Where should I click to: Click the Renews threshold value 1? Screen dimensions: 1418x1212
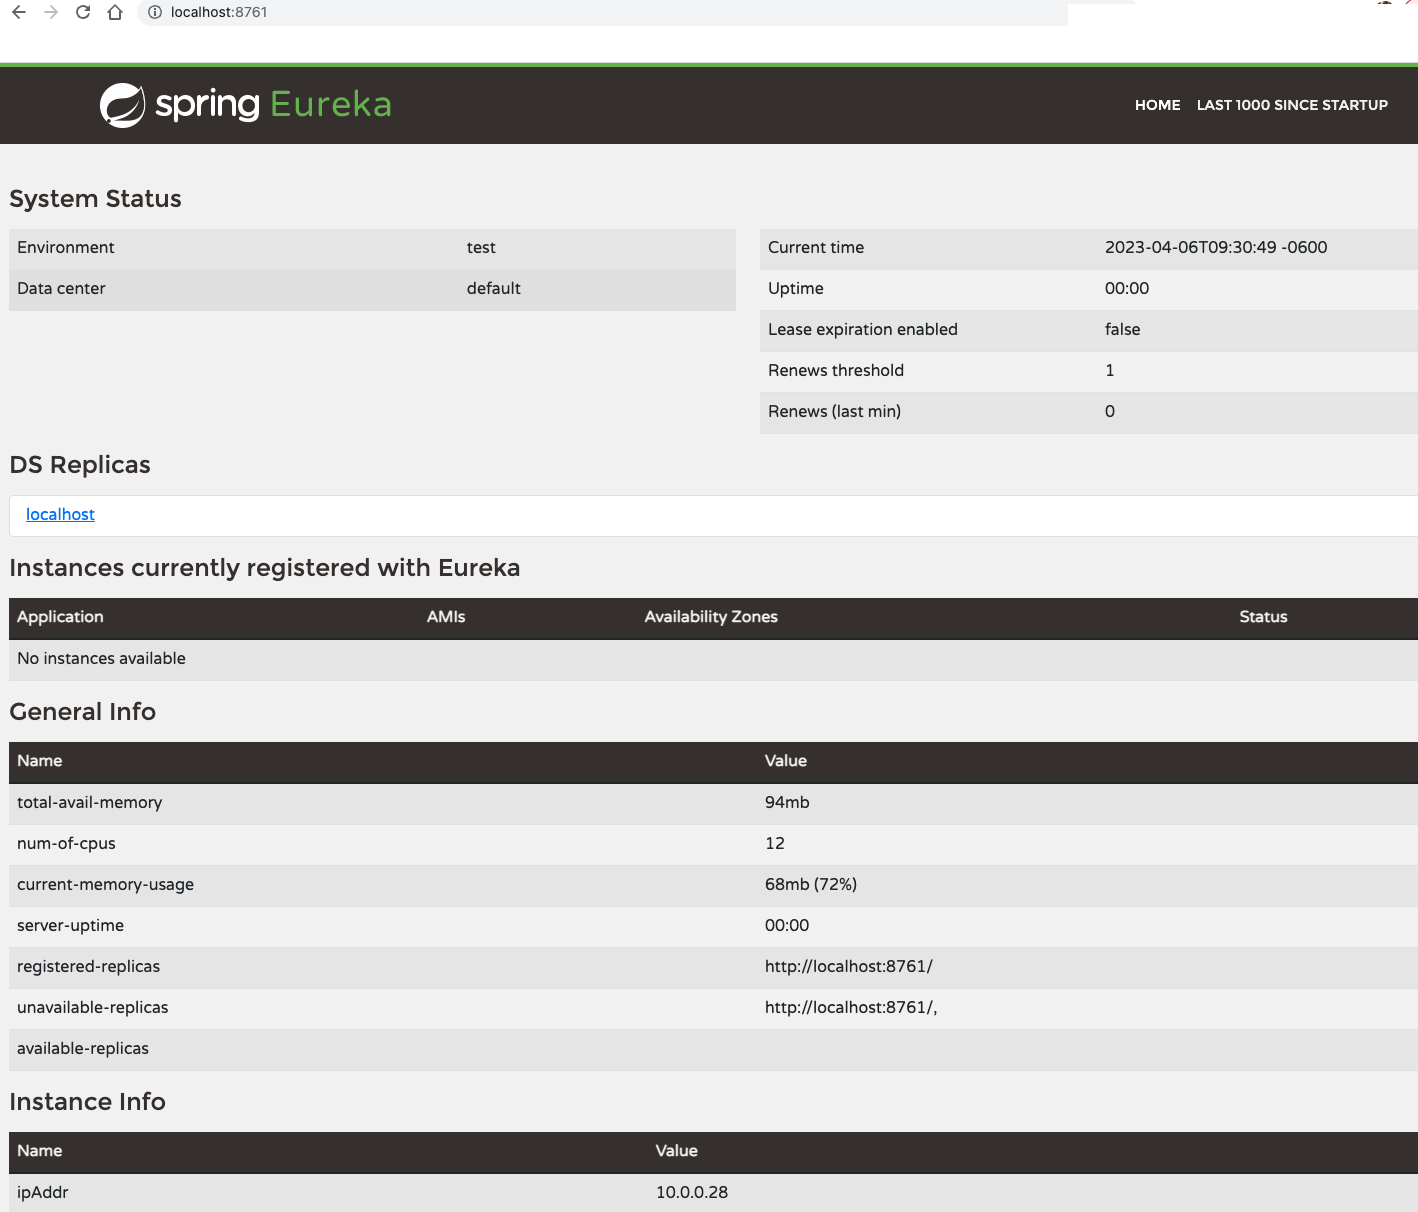coord(1110,371)
